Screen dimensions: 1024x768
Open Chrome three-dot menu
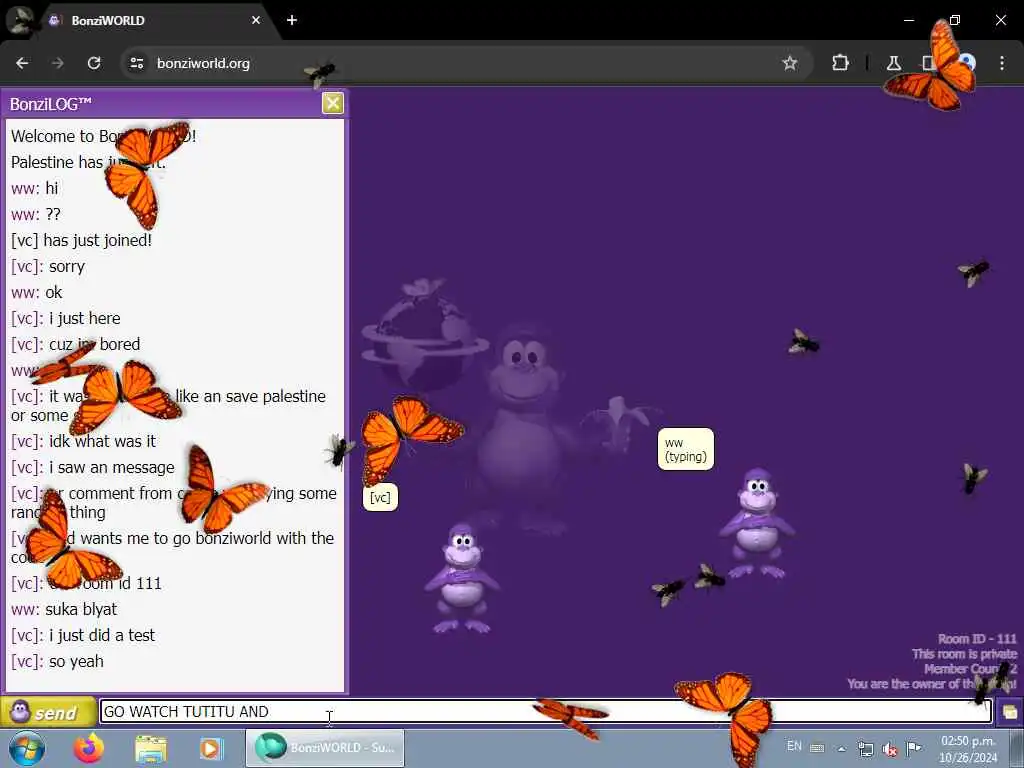pyautogui.click(x=1002, y=63)
